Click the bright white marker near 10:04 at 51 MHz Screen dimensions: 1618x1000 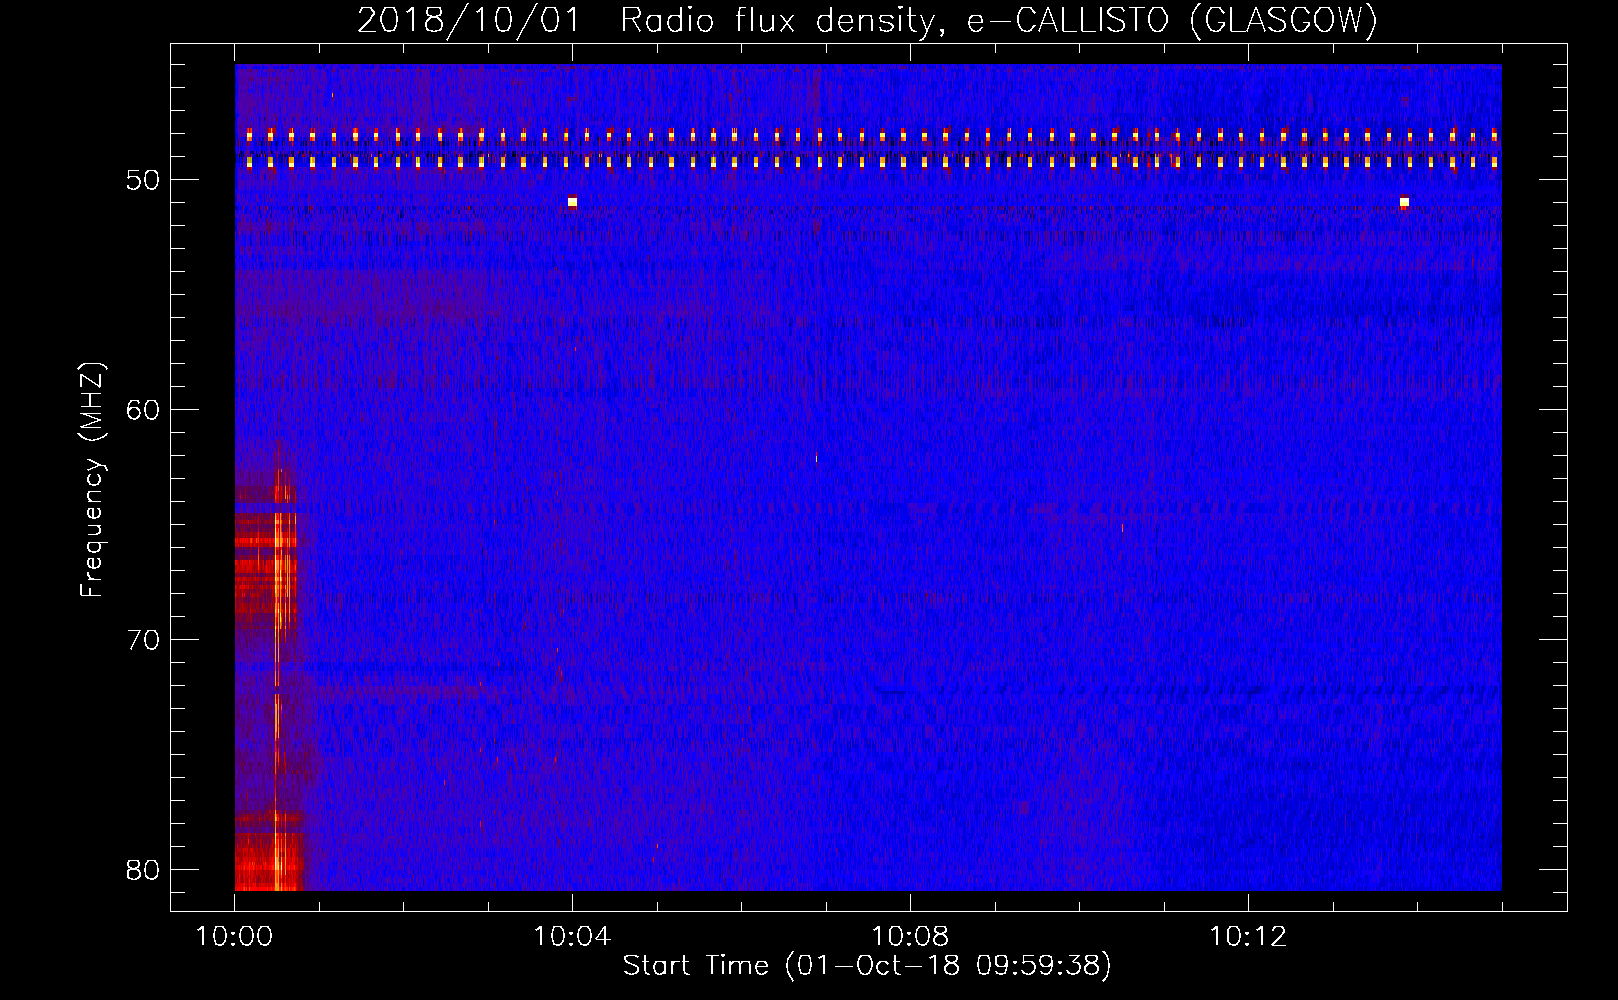coord(572,202)
